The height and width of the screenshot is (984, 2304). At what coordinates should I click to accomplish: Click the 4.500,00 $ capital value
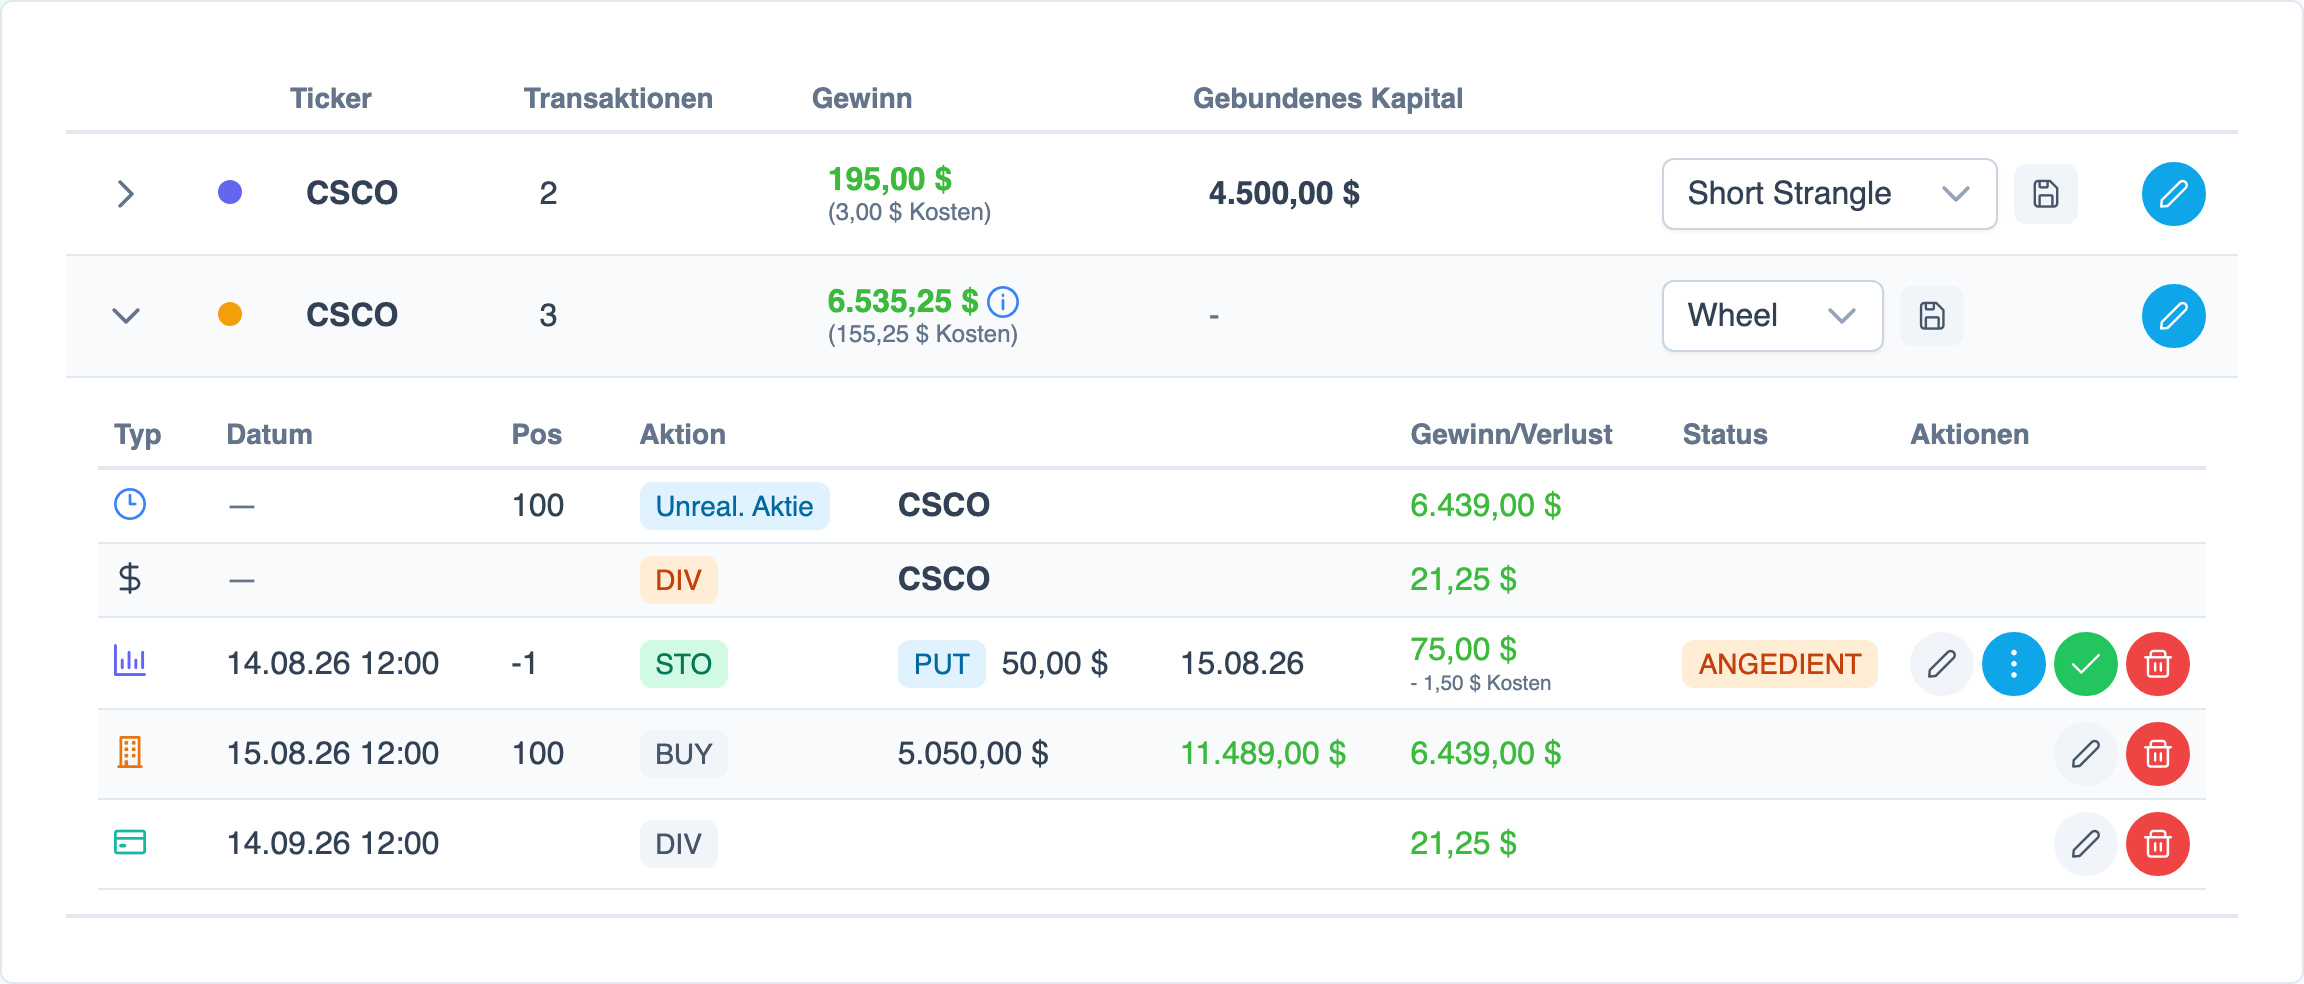[x=1284, y=193]
